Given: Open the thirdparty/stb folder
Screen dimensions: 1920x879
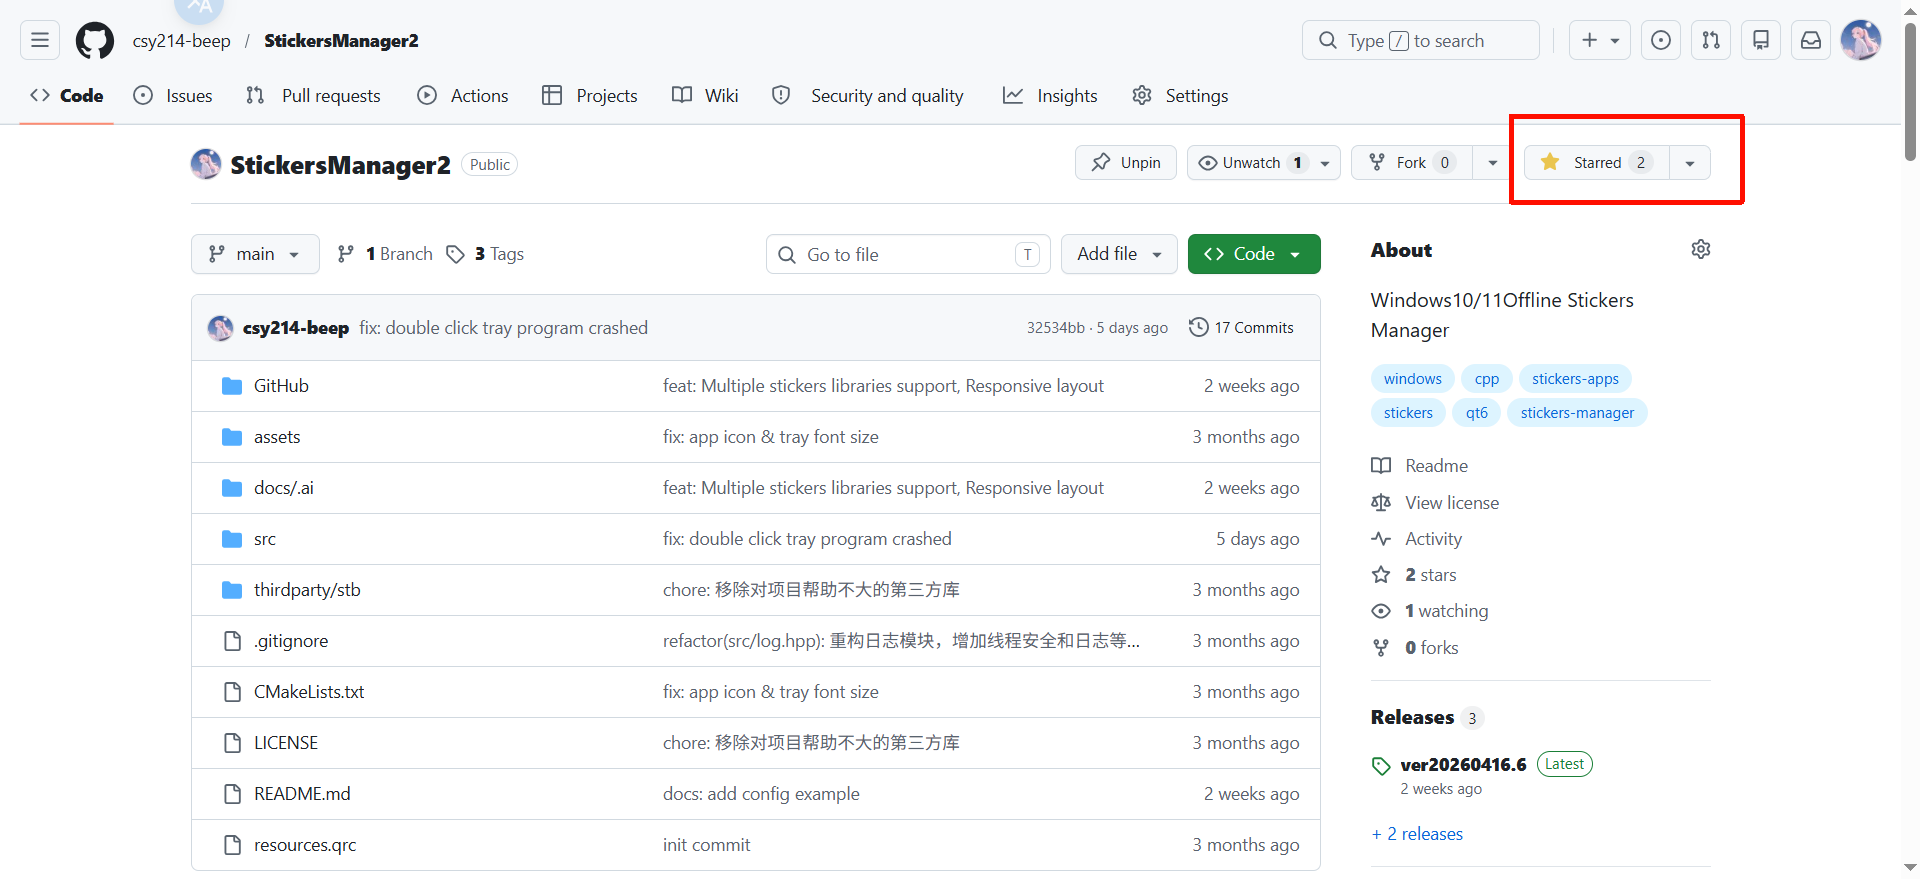Looking at the screenshot, I should pos(307,590).
